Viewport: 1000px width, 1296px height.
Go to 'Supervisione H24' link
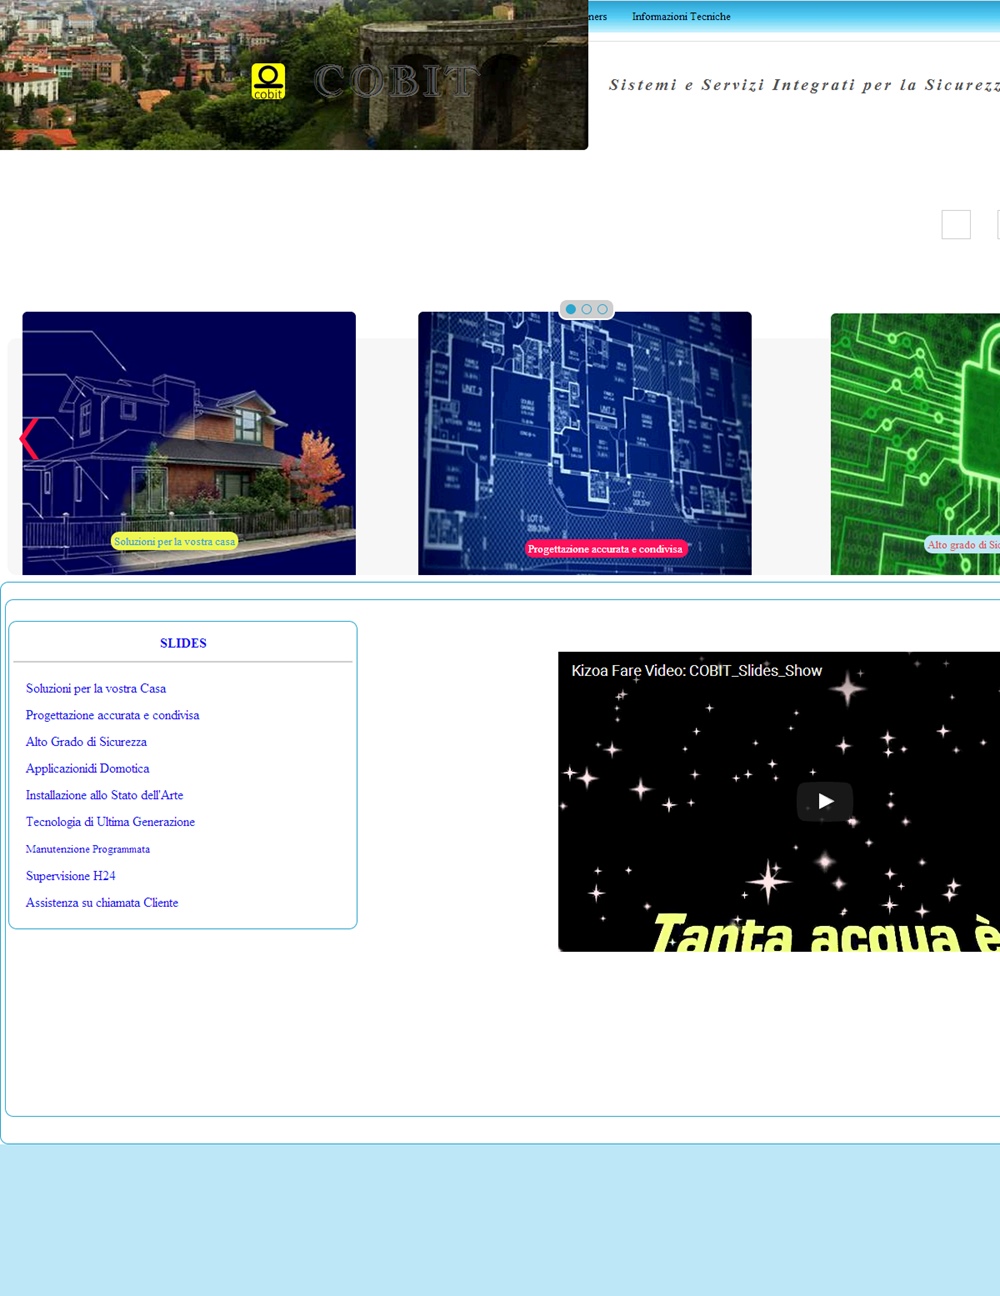70,876
